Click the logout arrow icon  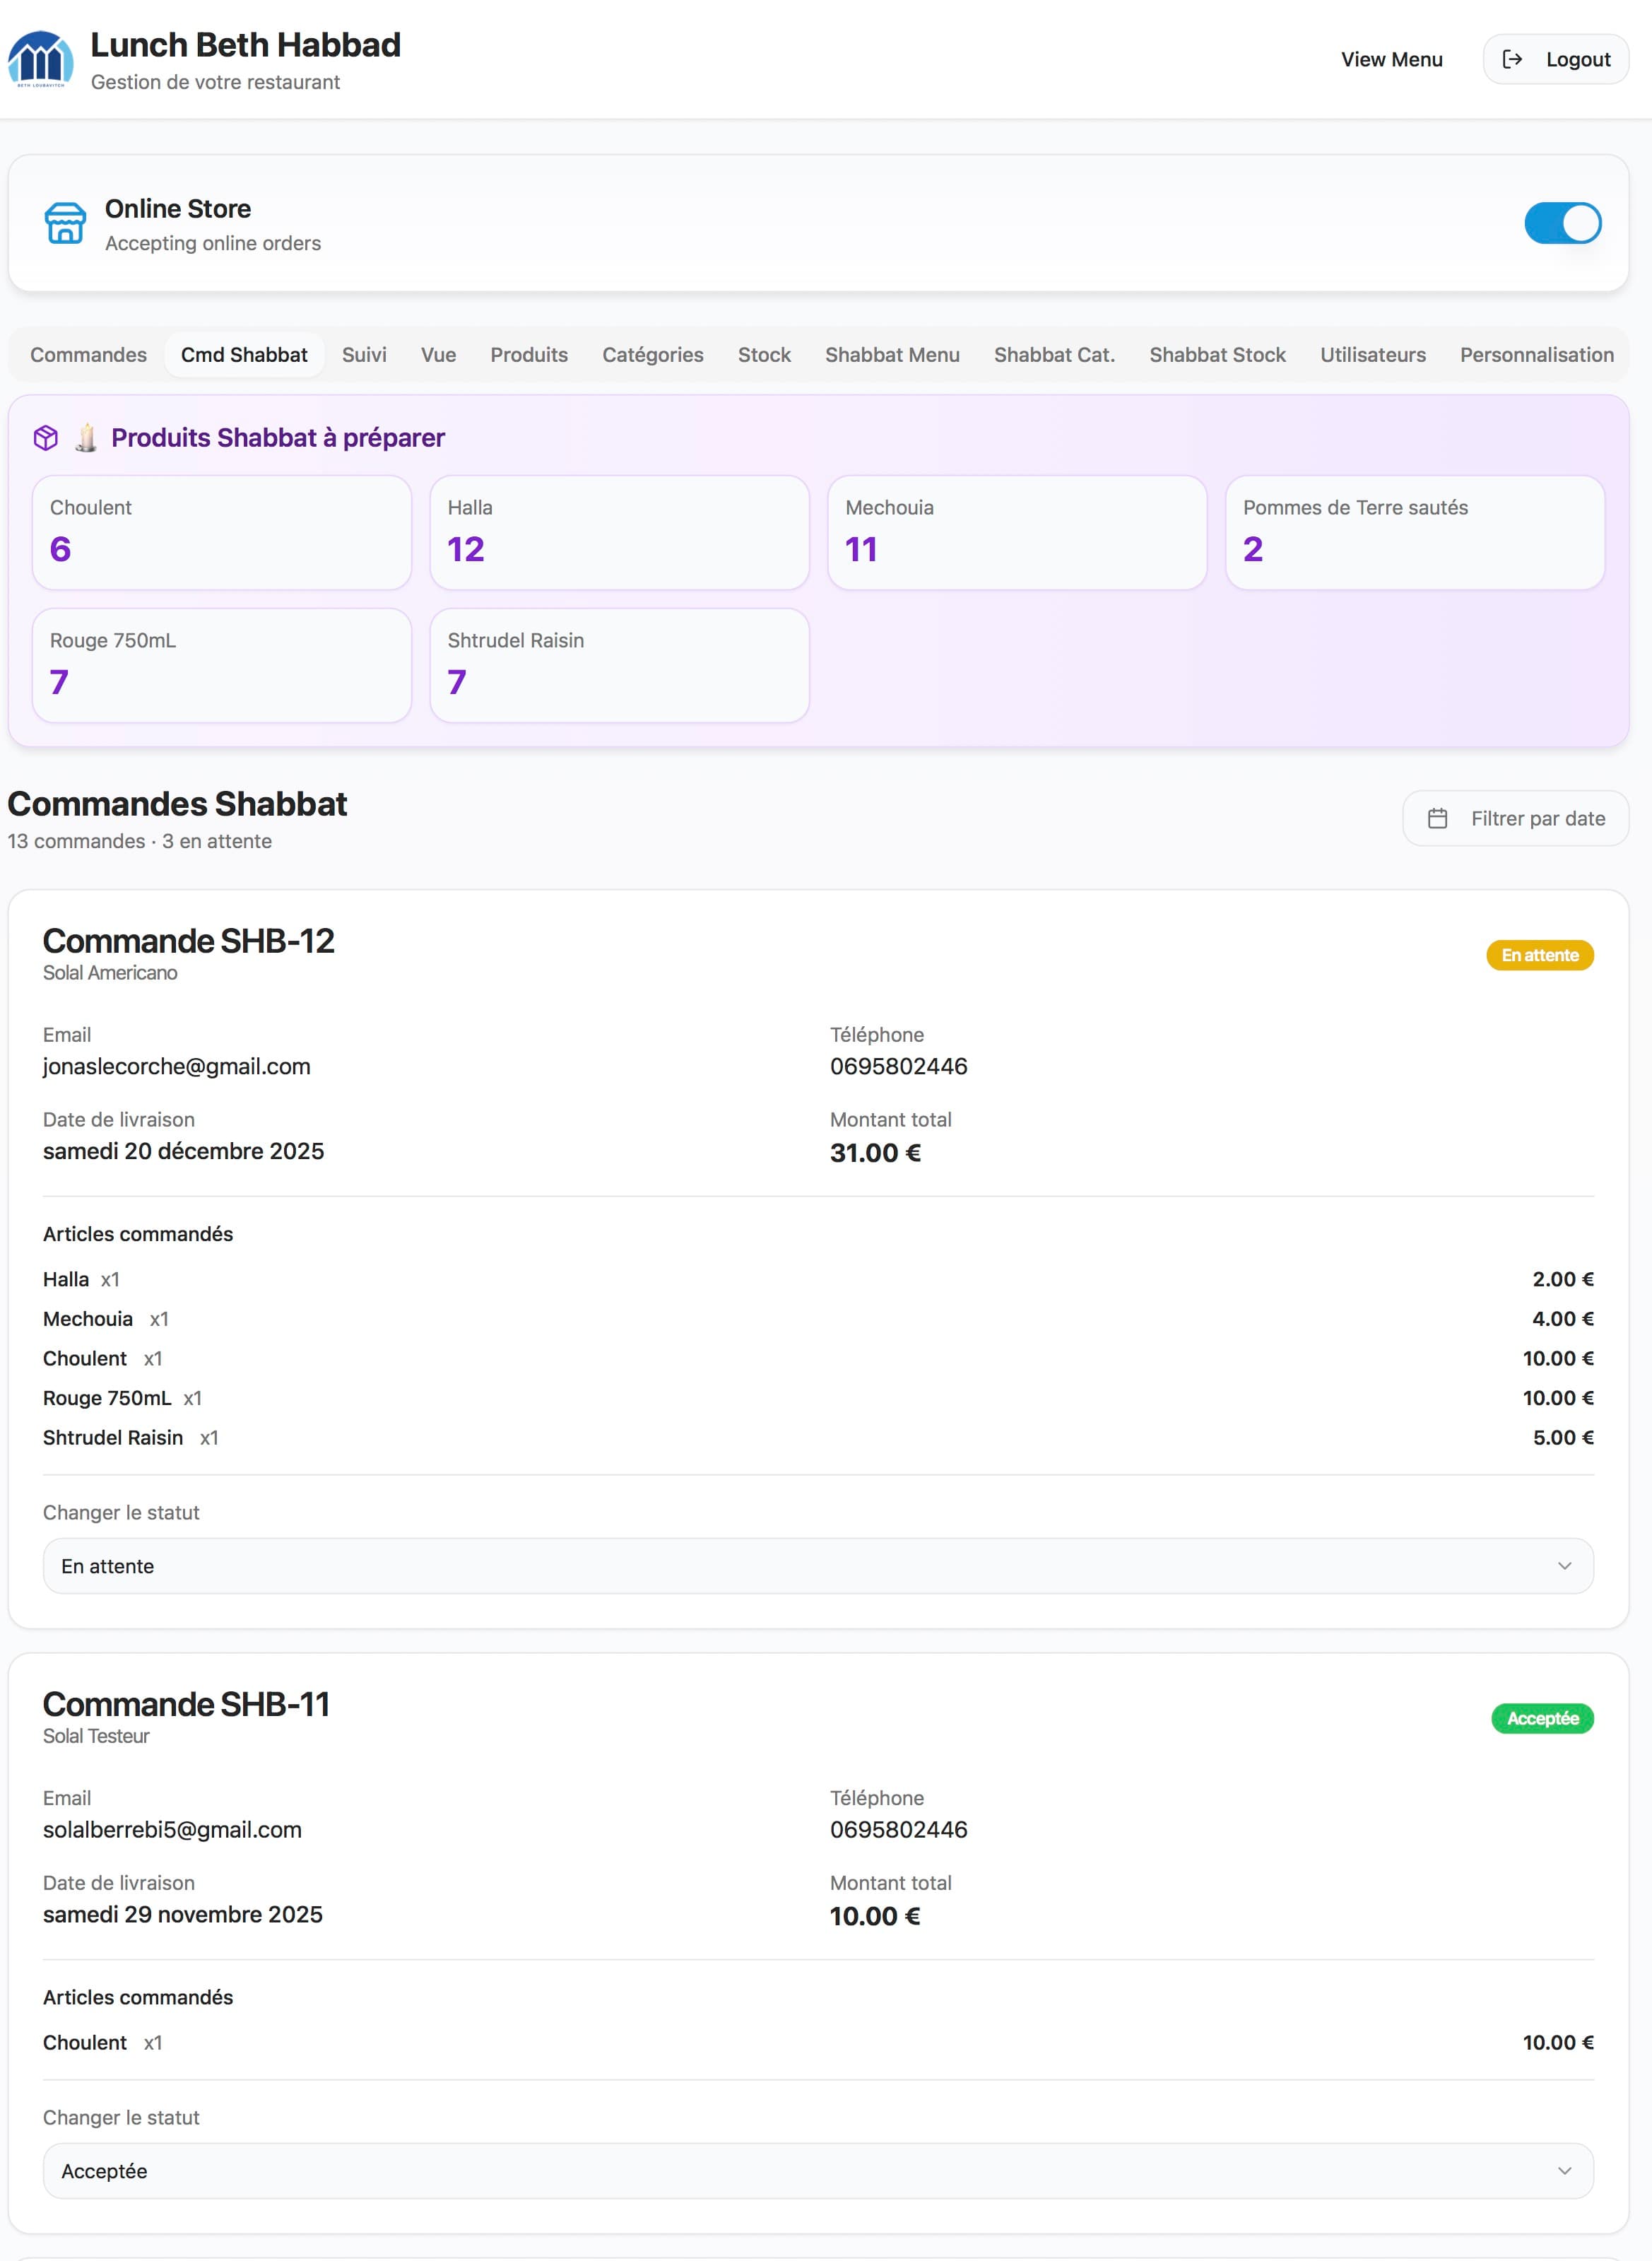tap(1513, 59)
